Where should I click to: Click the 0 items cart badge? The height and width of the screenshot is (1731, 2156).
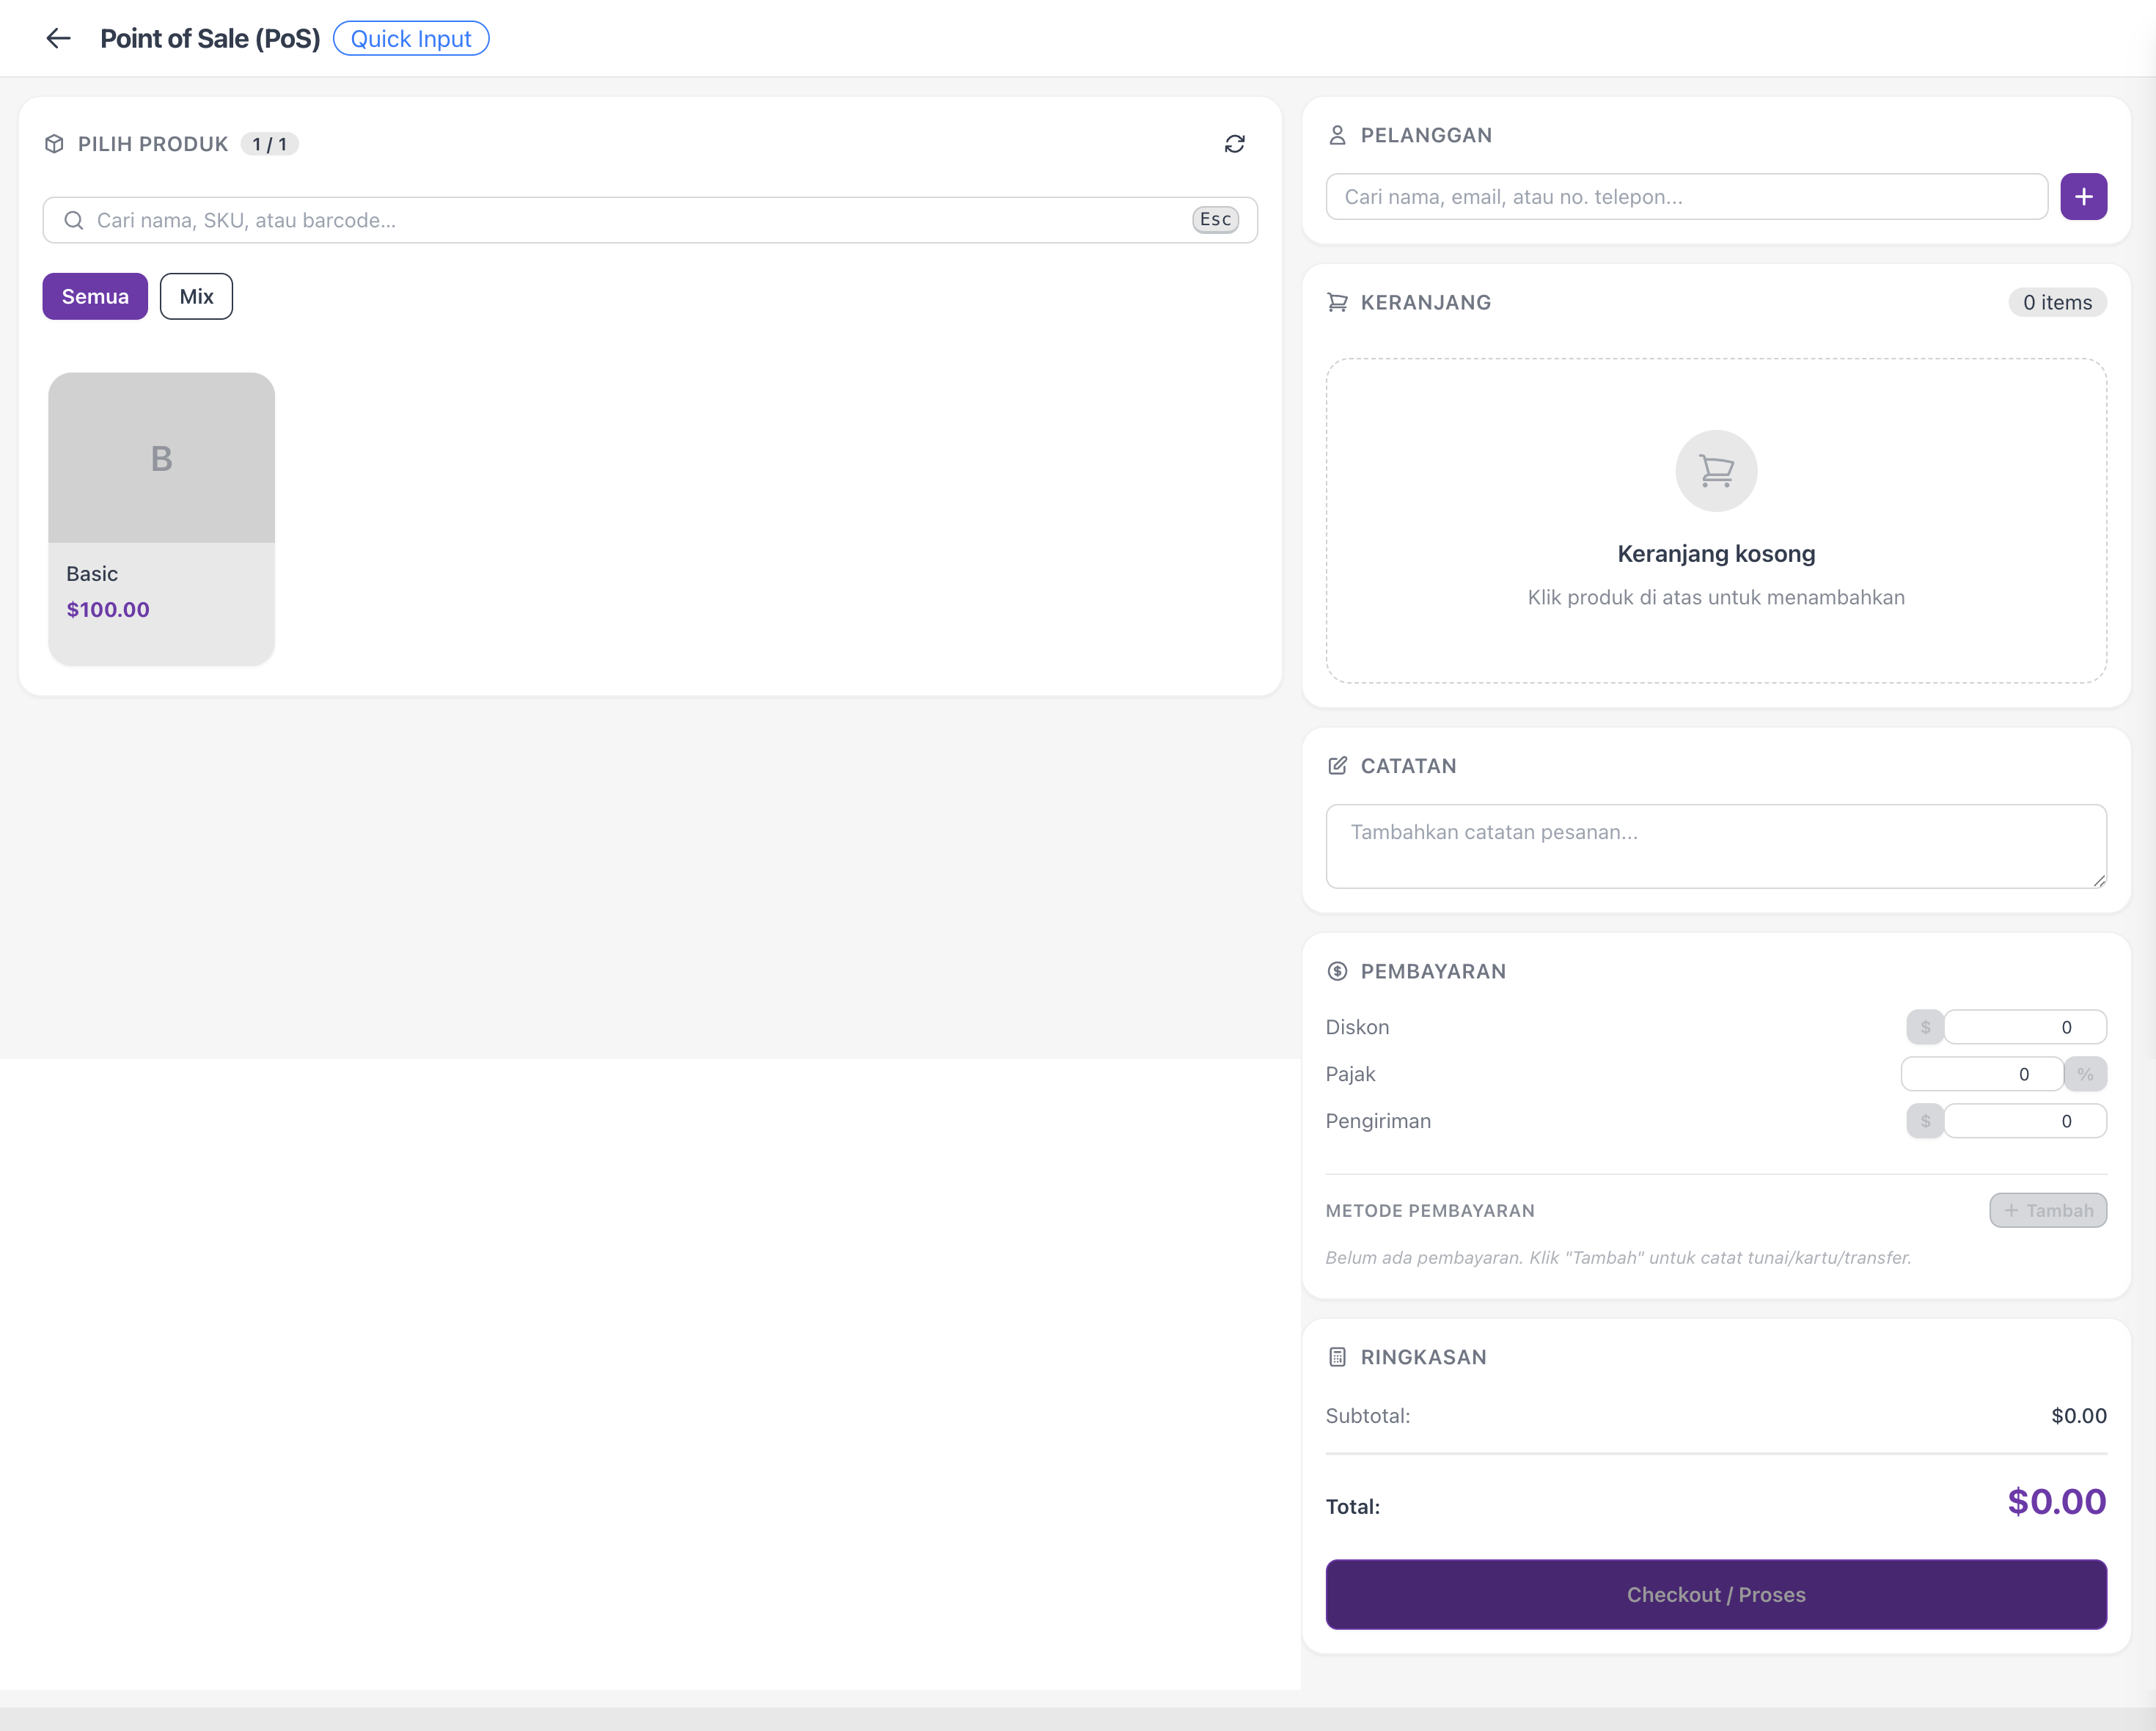(2057, 302)
